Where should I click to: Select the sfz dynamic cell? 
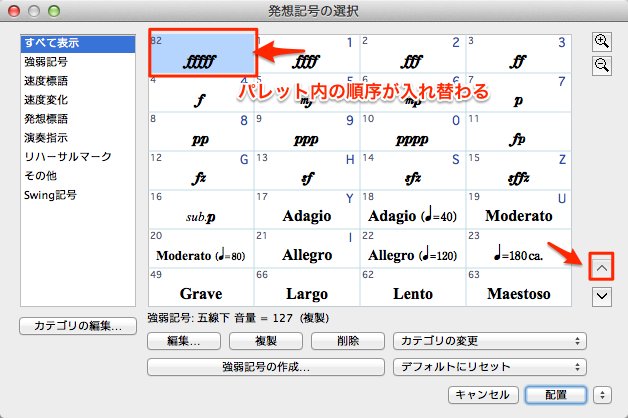coord(413,171)
